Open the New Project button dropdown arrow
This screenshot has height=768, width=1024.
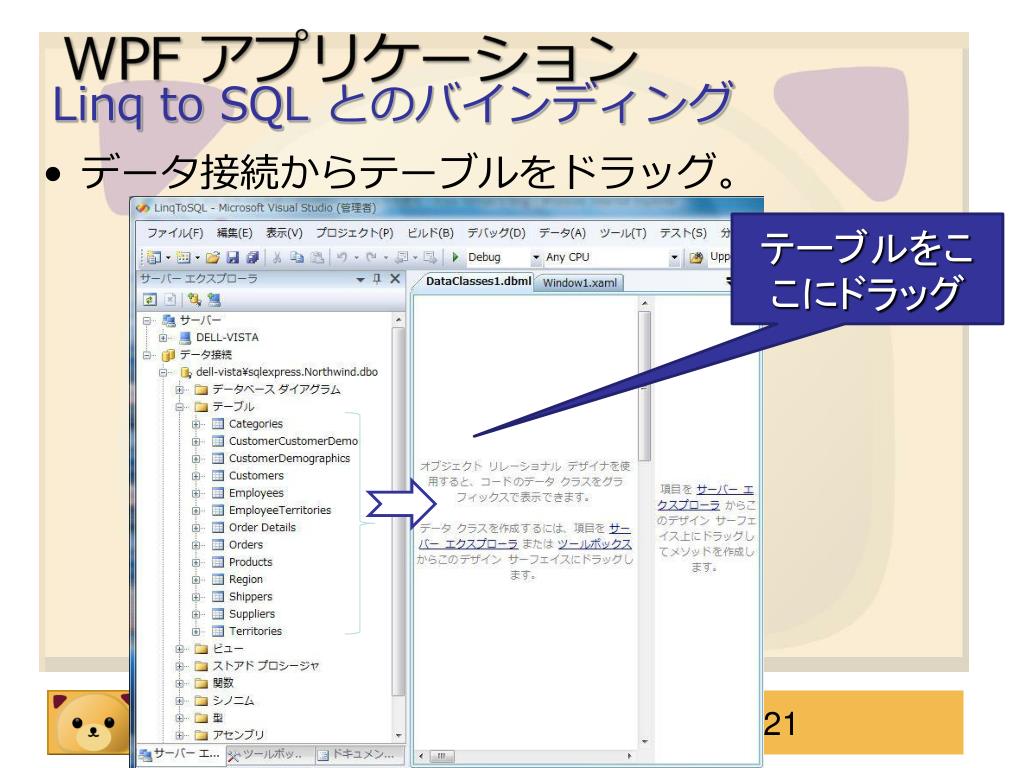[x=168, y=257]
